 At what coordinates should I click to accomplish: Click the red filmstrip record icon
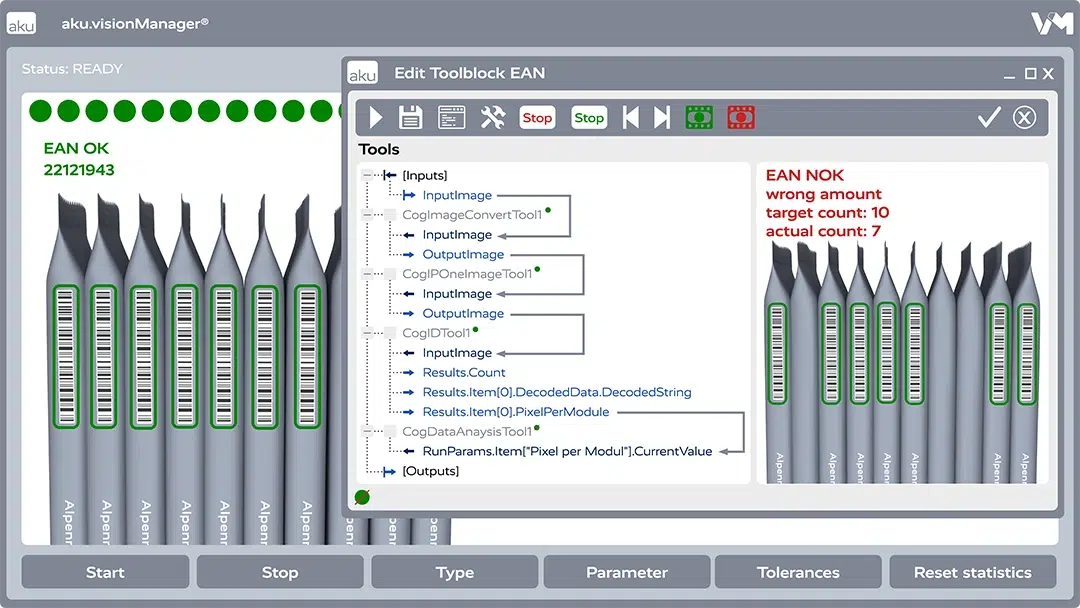(x=741, y=118)
